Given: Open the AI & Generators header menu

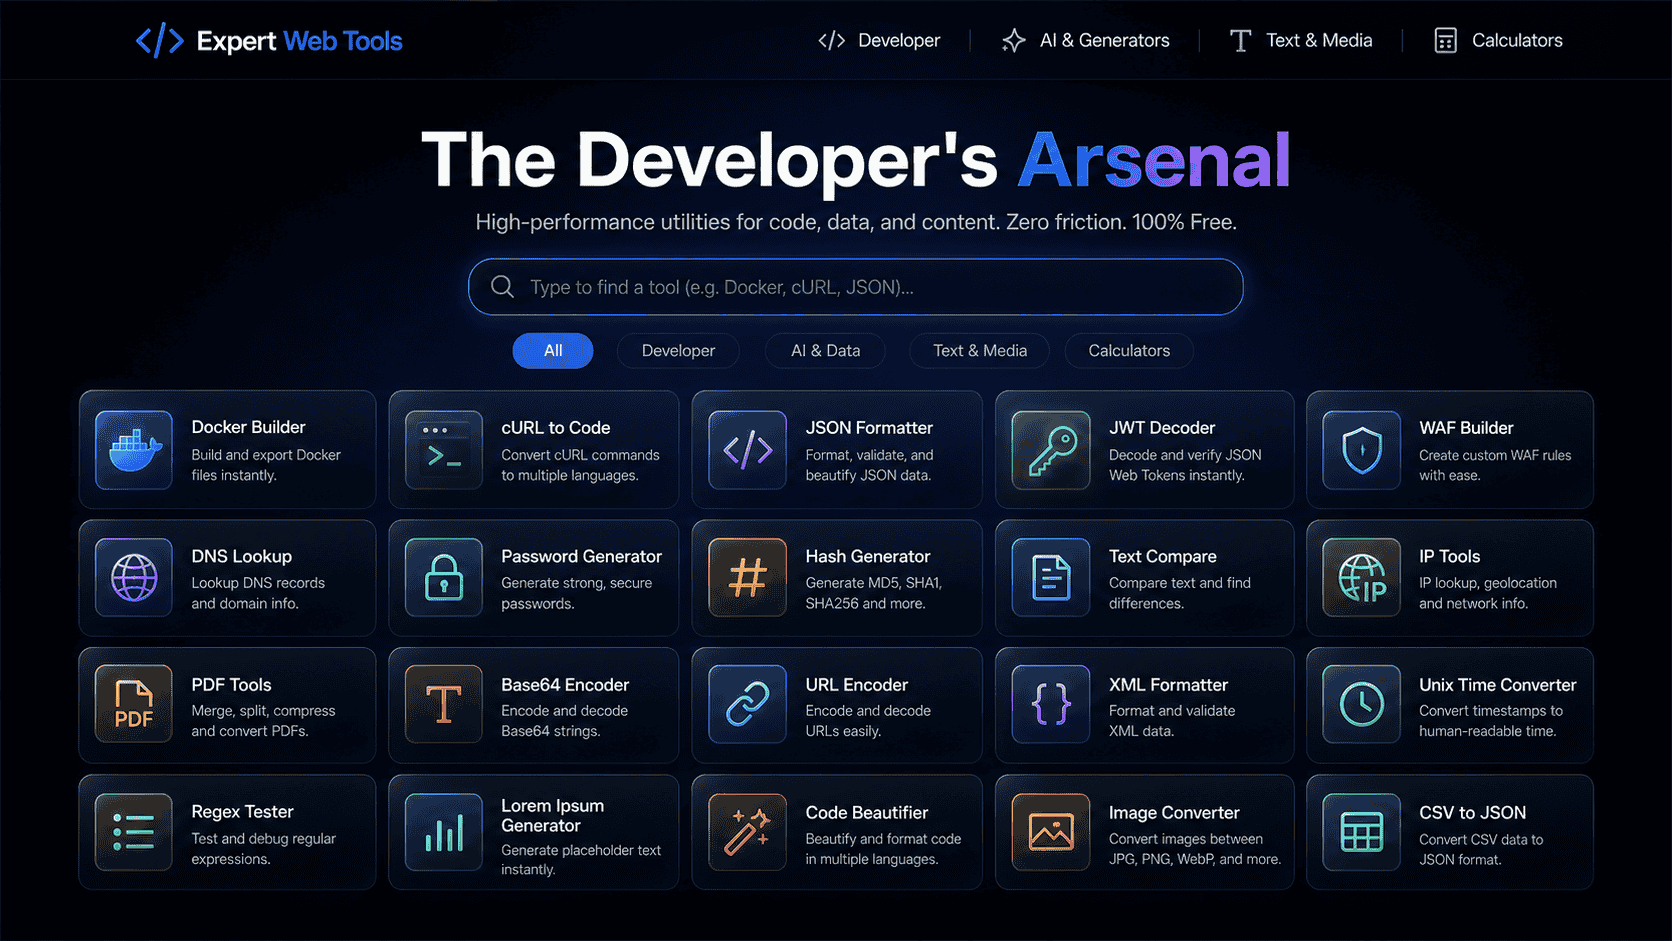Looking at the screenshot, I should 1085,40.
